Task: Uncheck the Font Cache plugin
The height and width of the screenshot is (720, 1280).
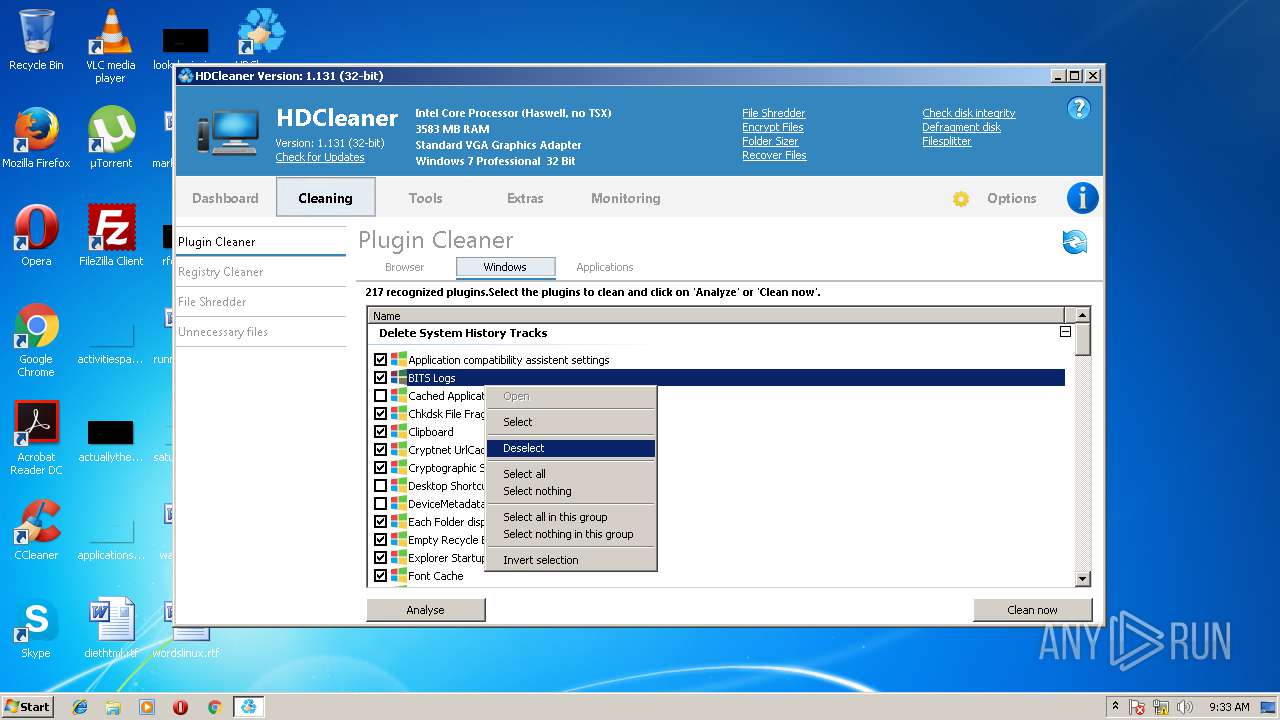Action: 380,576
